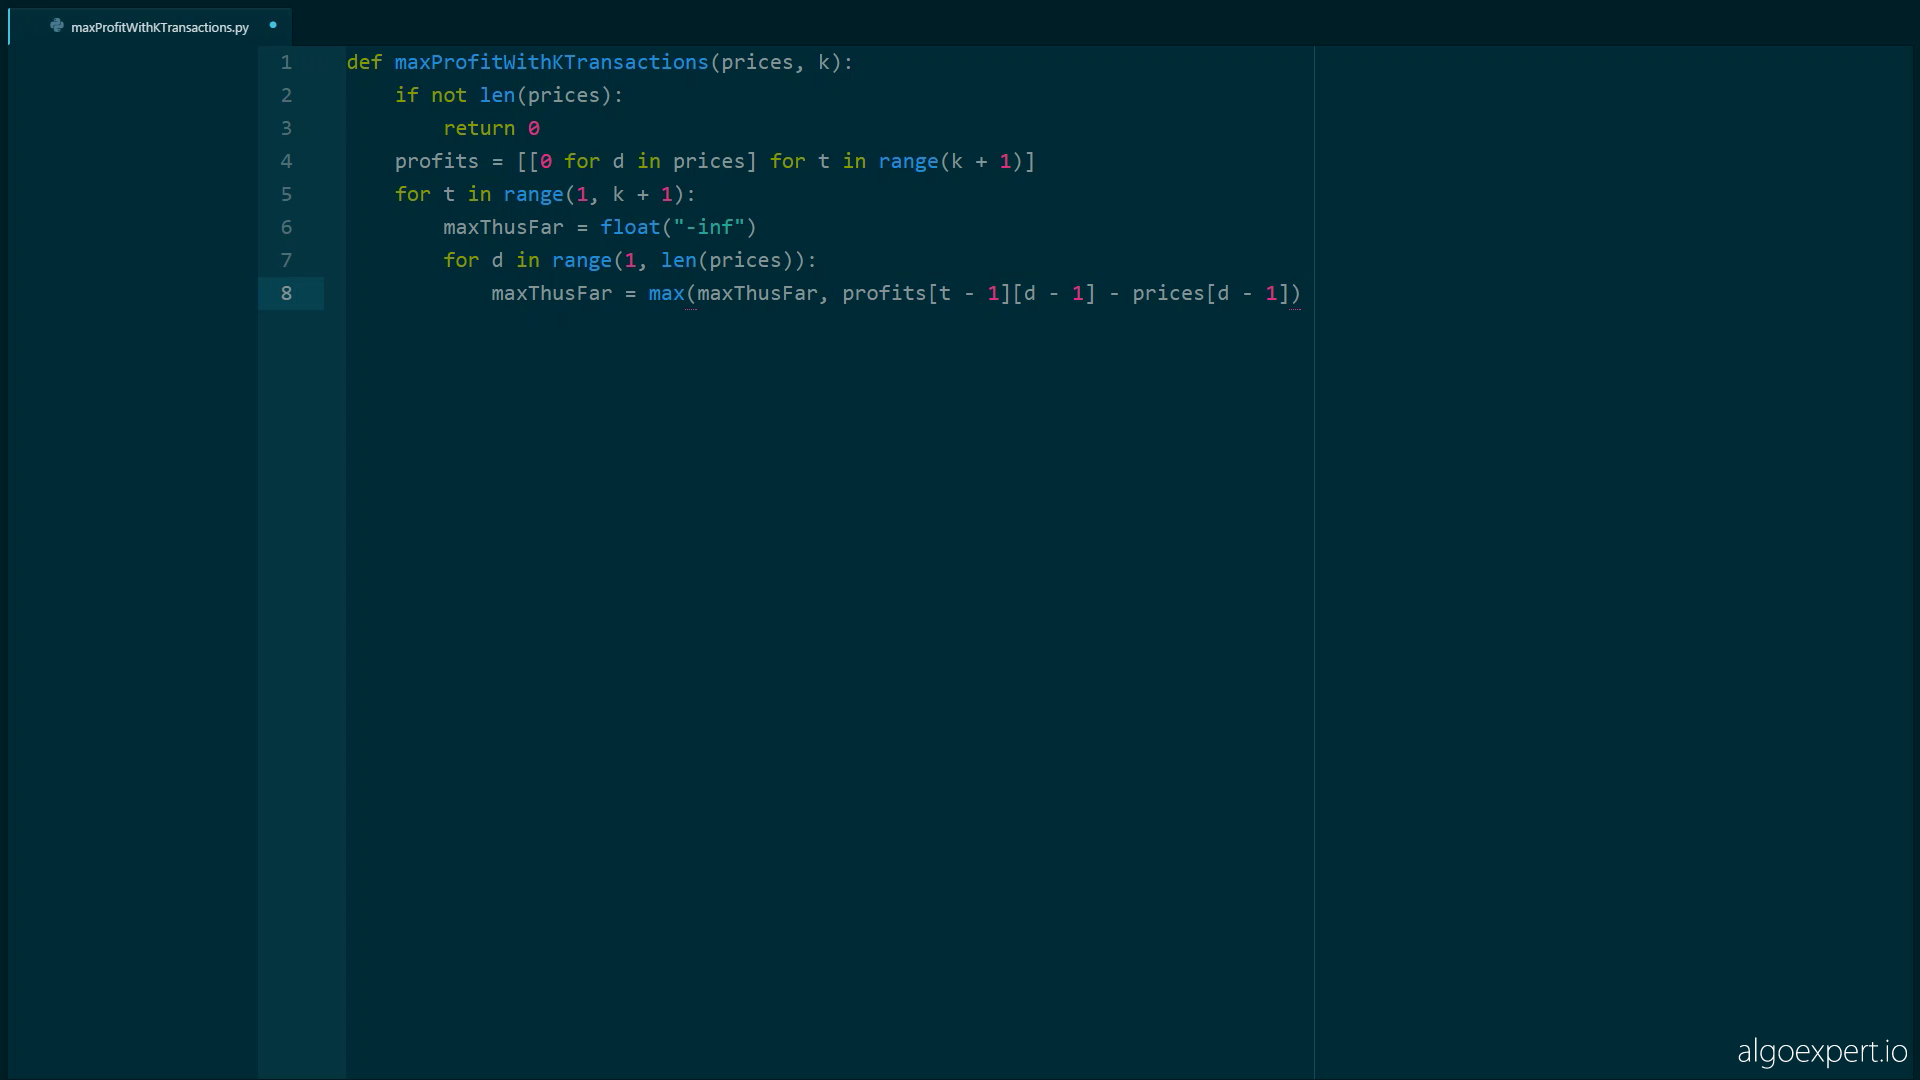Place cursor on function name maxProfitWithKTransactions
Viewport: 1920px width, 1080px height.
[551, 62]
